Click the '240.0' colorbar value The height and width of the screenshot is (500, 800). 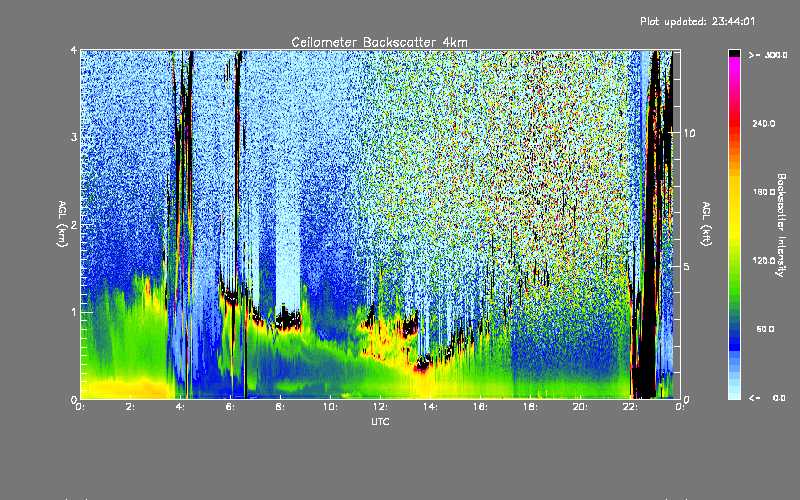click(x=764, y=123)
